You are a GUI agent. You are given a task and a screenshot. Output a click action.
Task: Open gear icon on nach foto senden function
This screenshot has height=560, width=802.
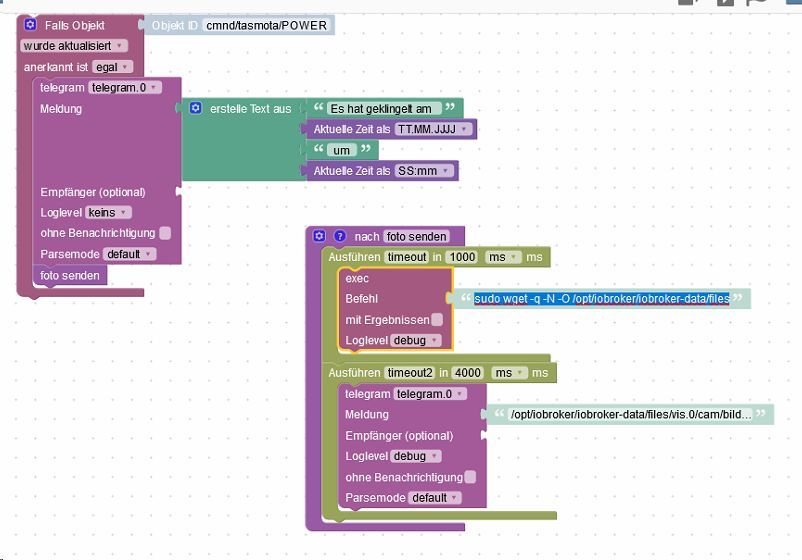(319, 236)
